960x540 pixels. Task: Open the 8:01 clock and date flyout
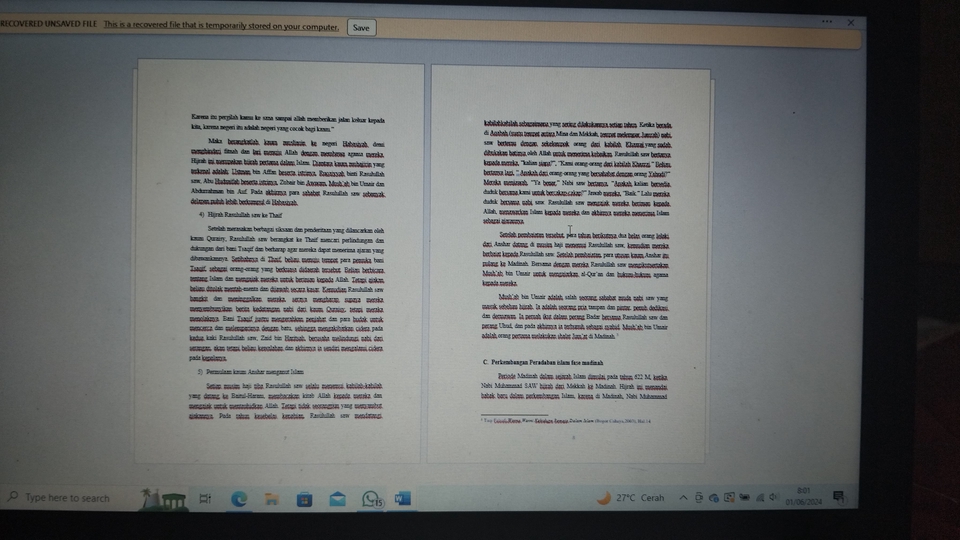click(804, 496)
